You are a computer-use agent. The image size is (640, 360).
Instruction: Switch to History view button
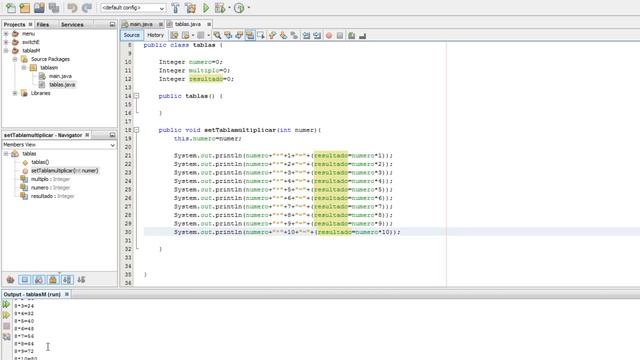click(x=155, y=35)
